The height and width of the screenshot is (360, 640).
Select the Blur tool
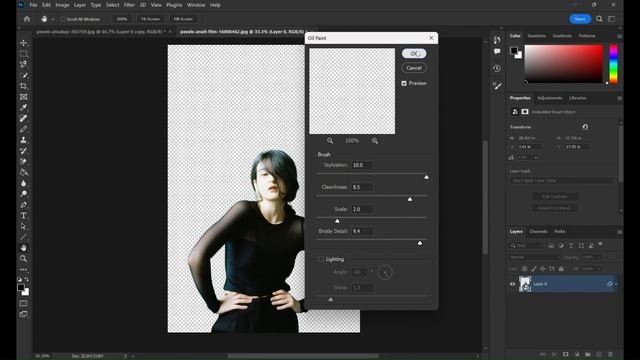[x=24, y=183]
